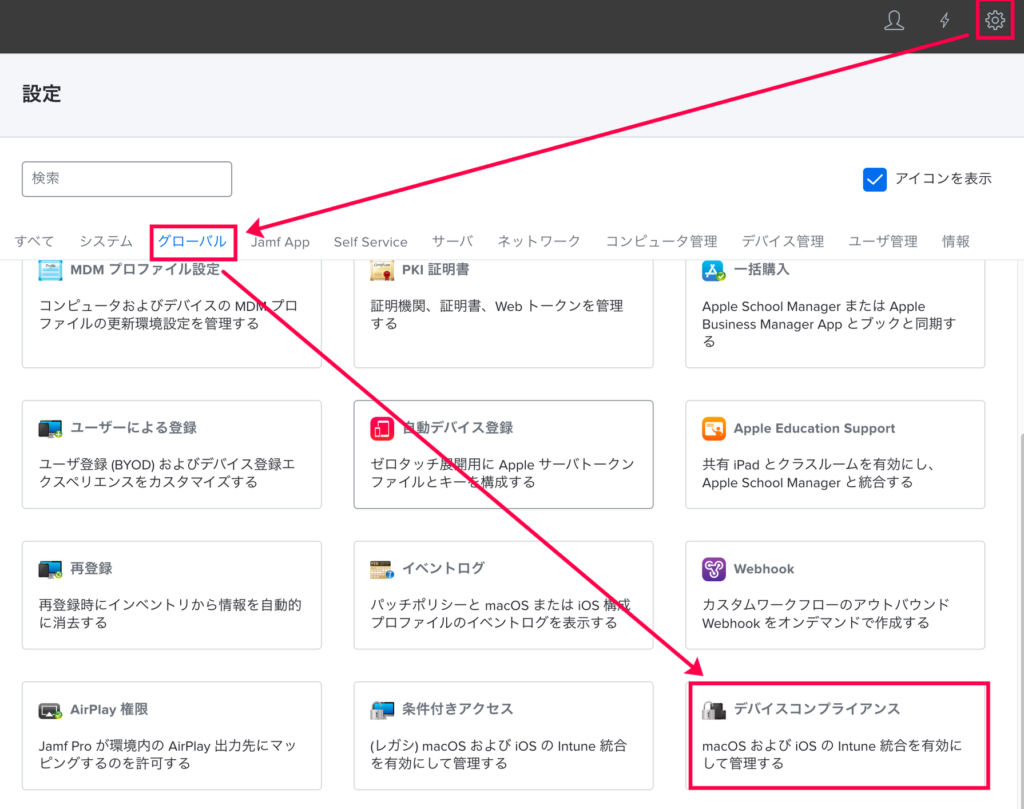Click the 共有 iPad とクラスルーム description
The width and height of the screenshot is (1024, 809).
click(x=818, y=473)
